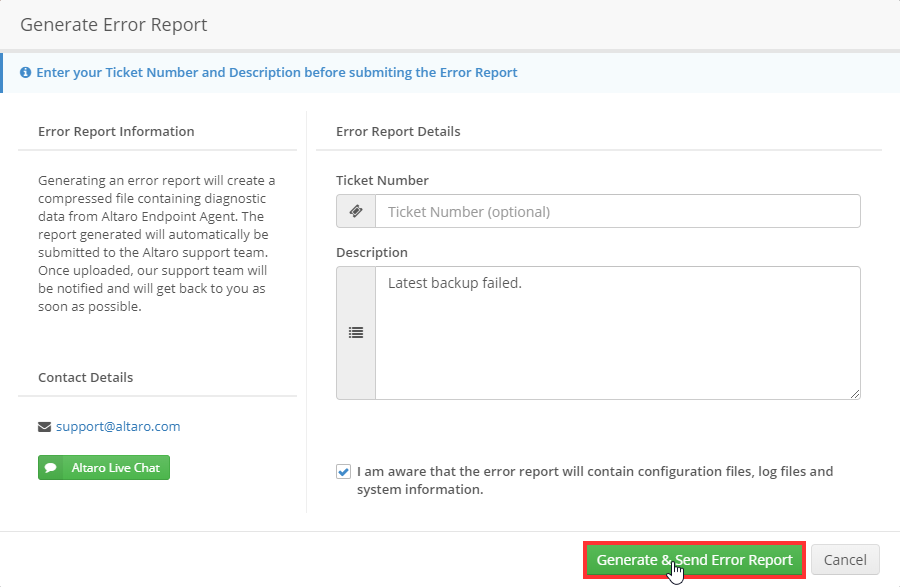The image size is (900, 587).
Task: Click the Description resize handle corner
Action: point(855,394)
